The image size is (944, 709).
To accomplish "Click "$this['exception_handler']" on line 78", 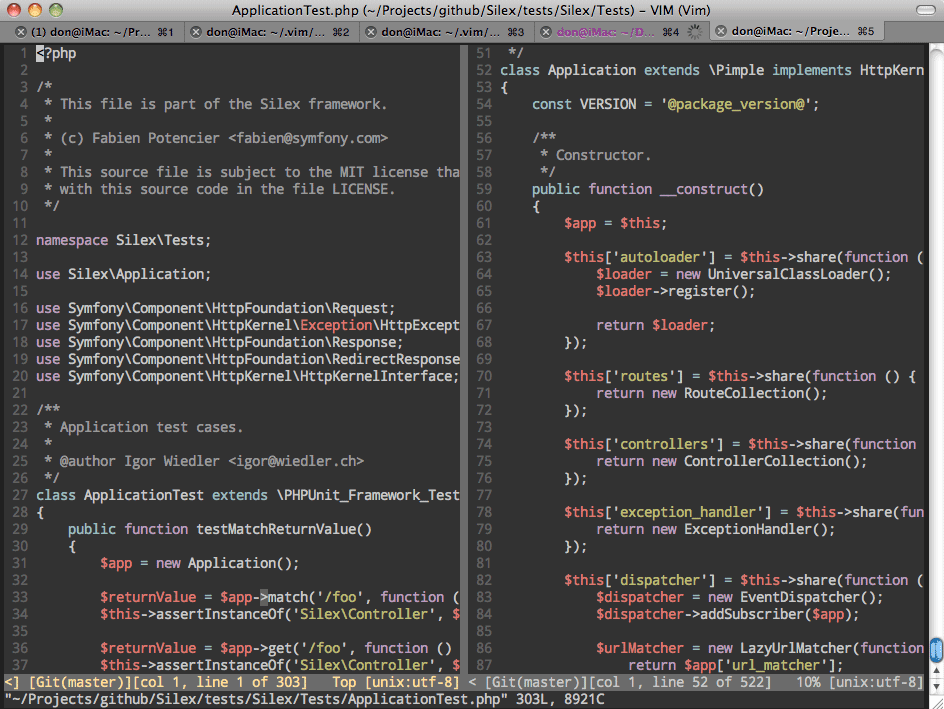I will pos(668,513).
